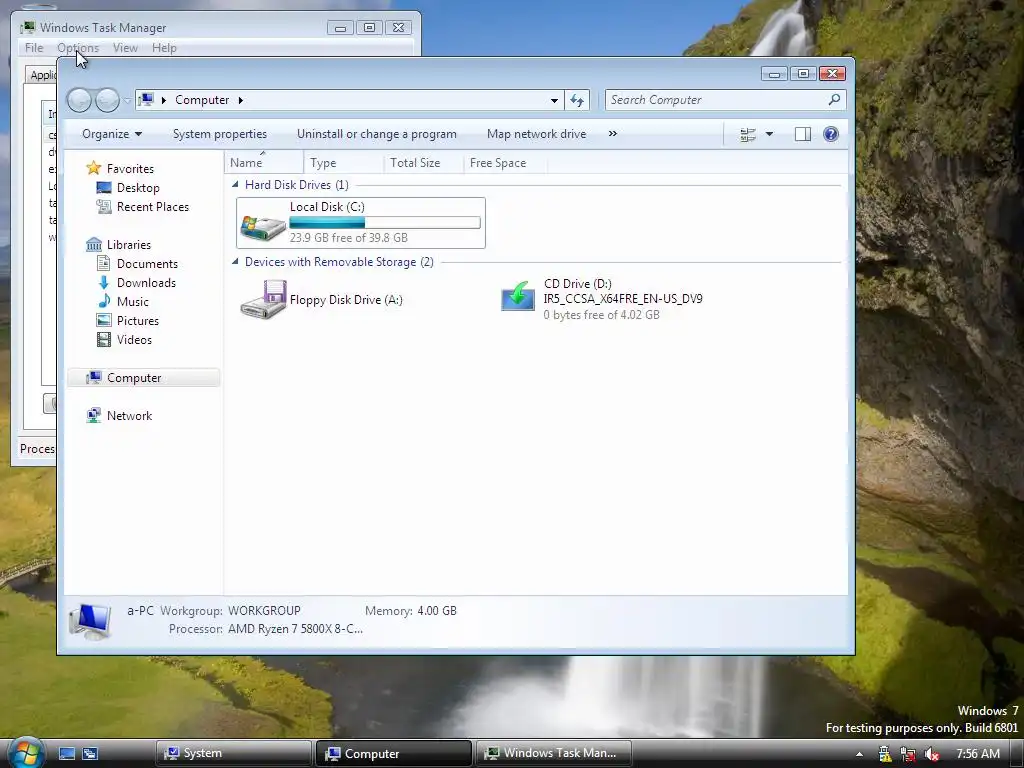Switch to the System taskbar button
This screenshot has height=768, width=1024.
click(234, 754)
